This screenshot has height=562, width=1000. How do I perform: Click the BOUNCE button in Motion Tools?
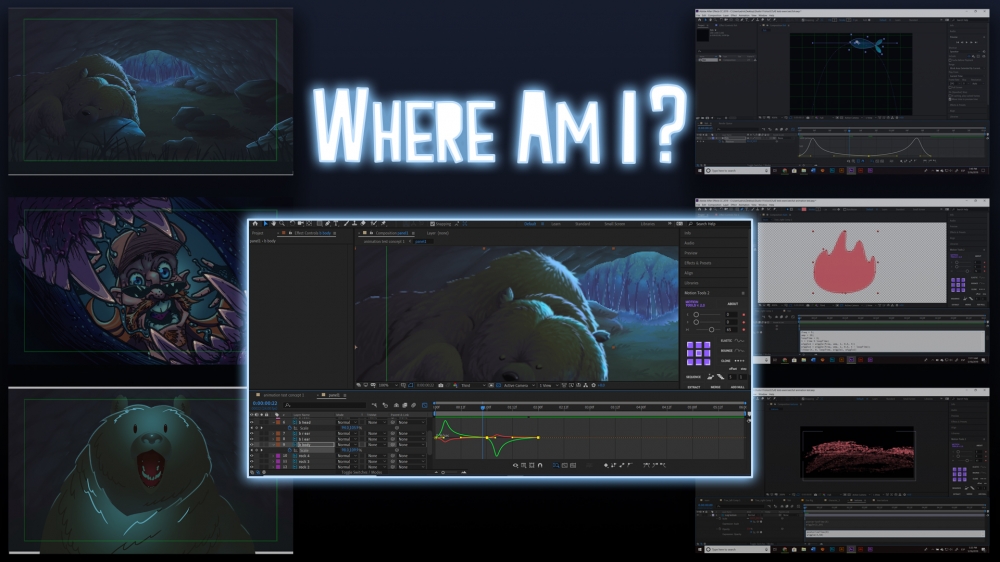tap(732, 351)
